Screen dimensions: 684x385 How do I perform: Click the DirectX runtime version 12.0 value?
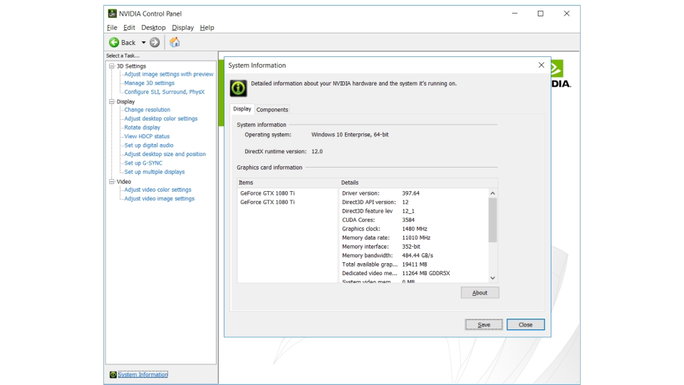pos(317,151)
